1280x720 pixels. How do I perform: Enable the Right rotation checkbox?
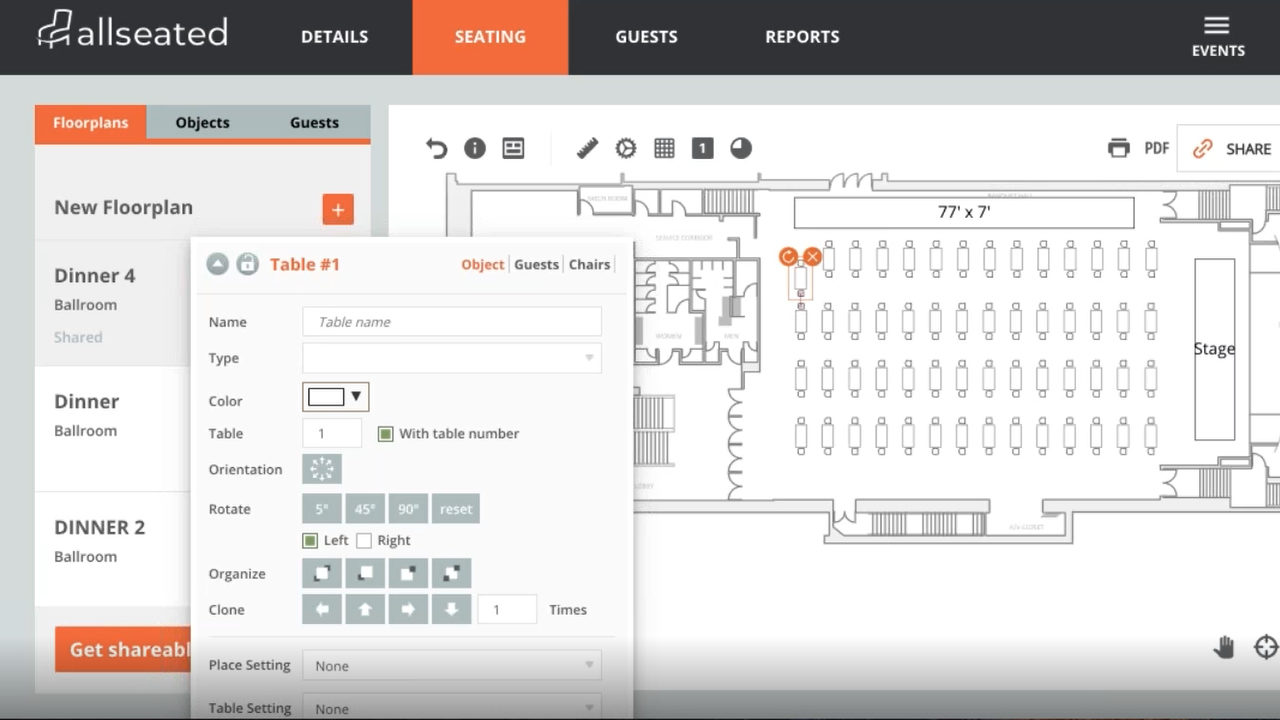pos(364,541)
